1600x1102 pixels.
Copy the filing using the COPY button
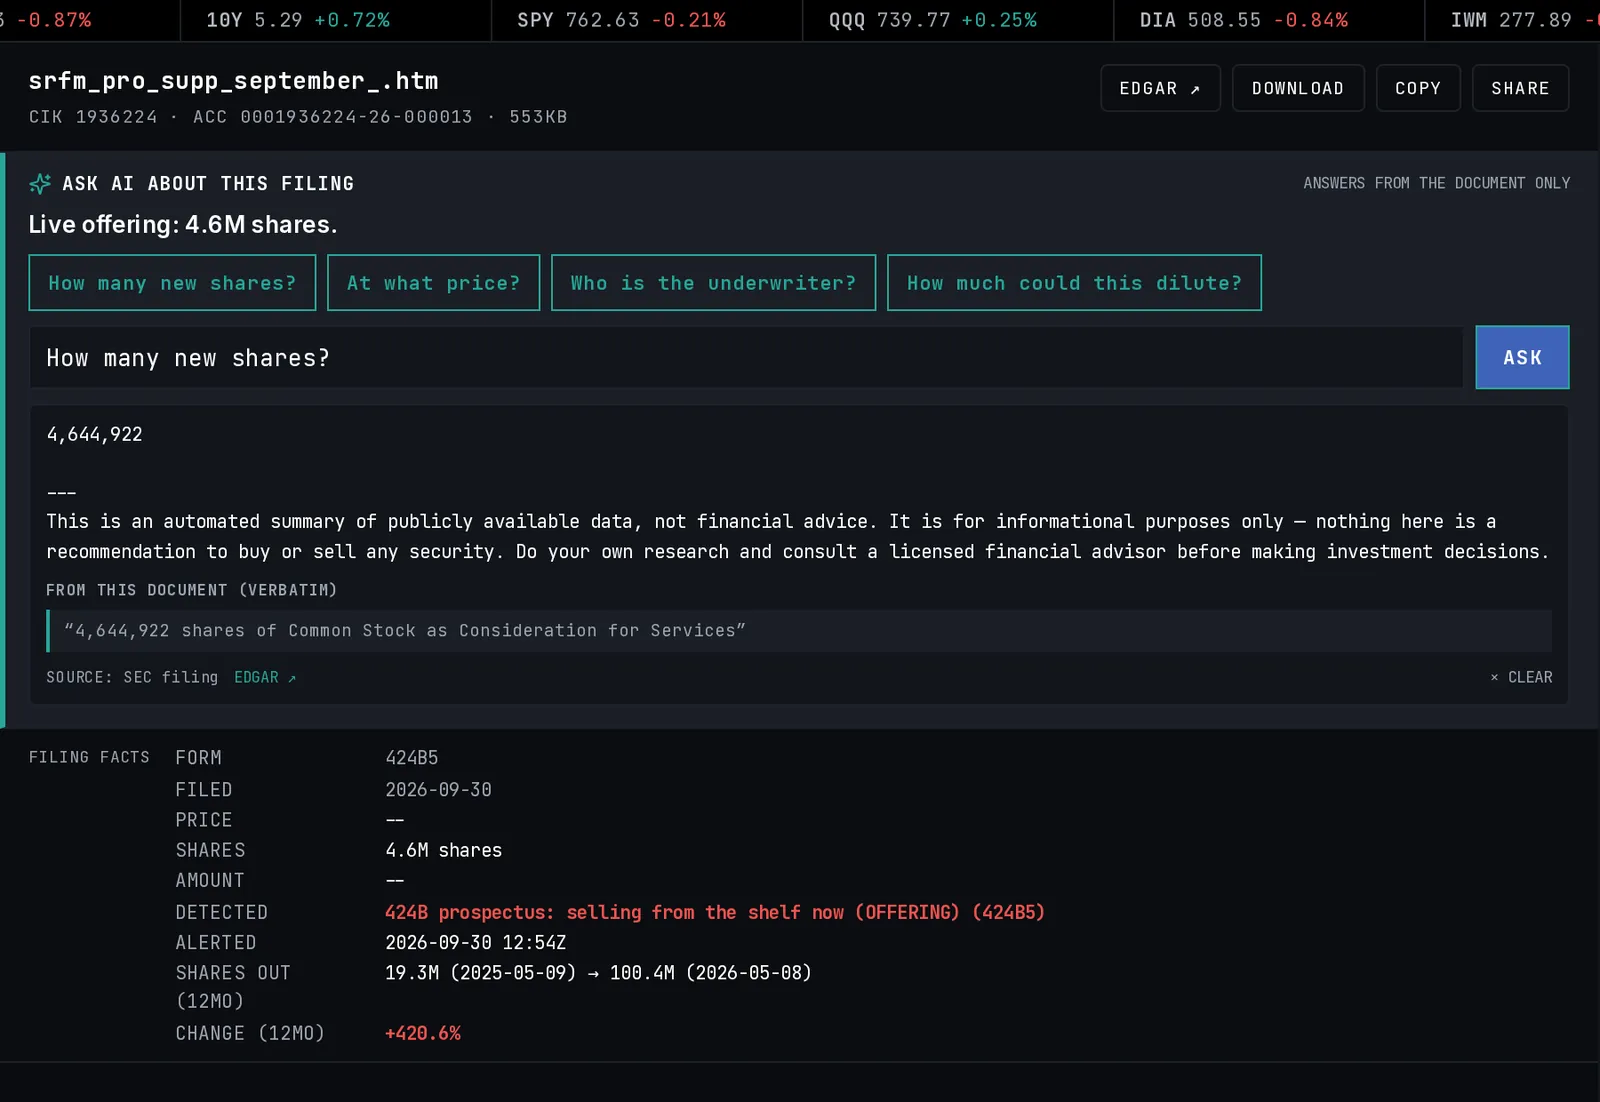click(1418, 88)
